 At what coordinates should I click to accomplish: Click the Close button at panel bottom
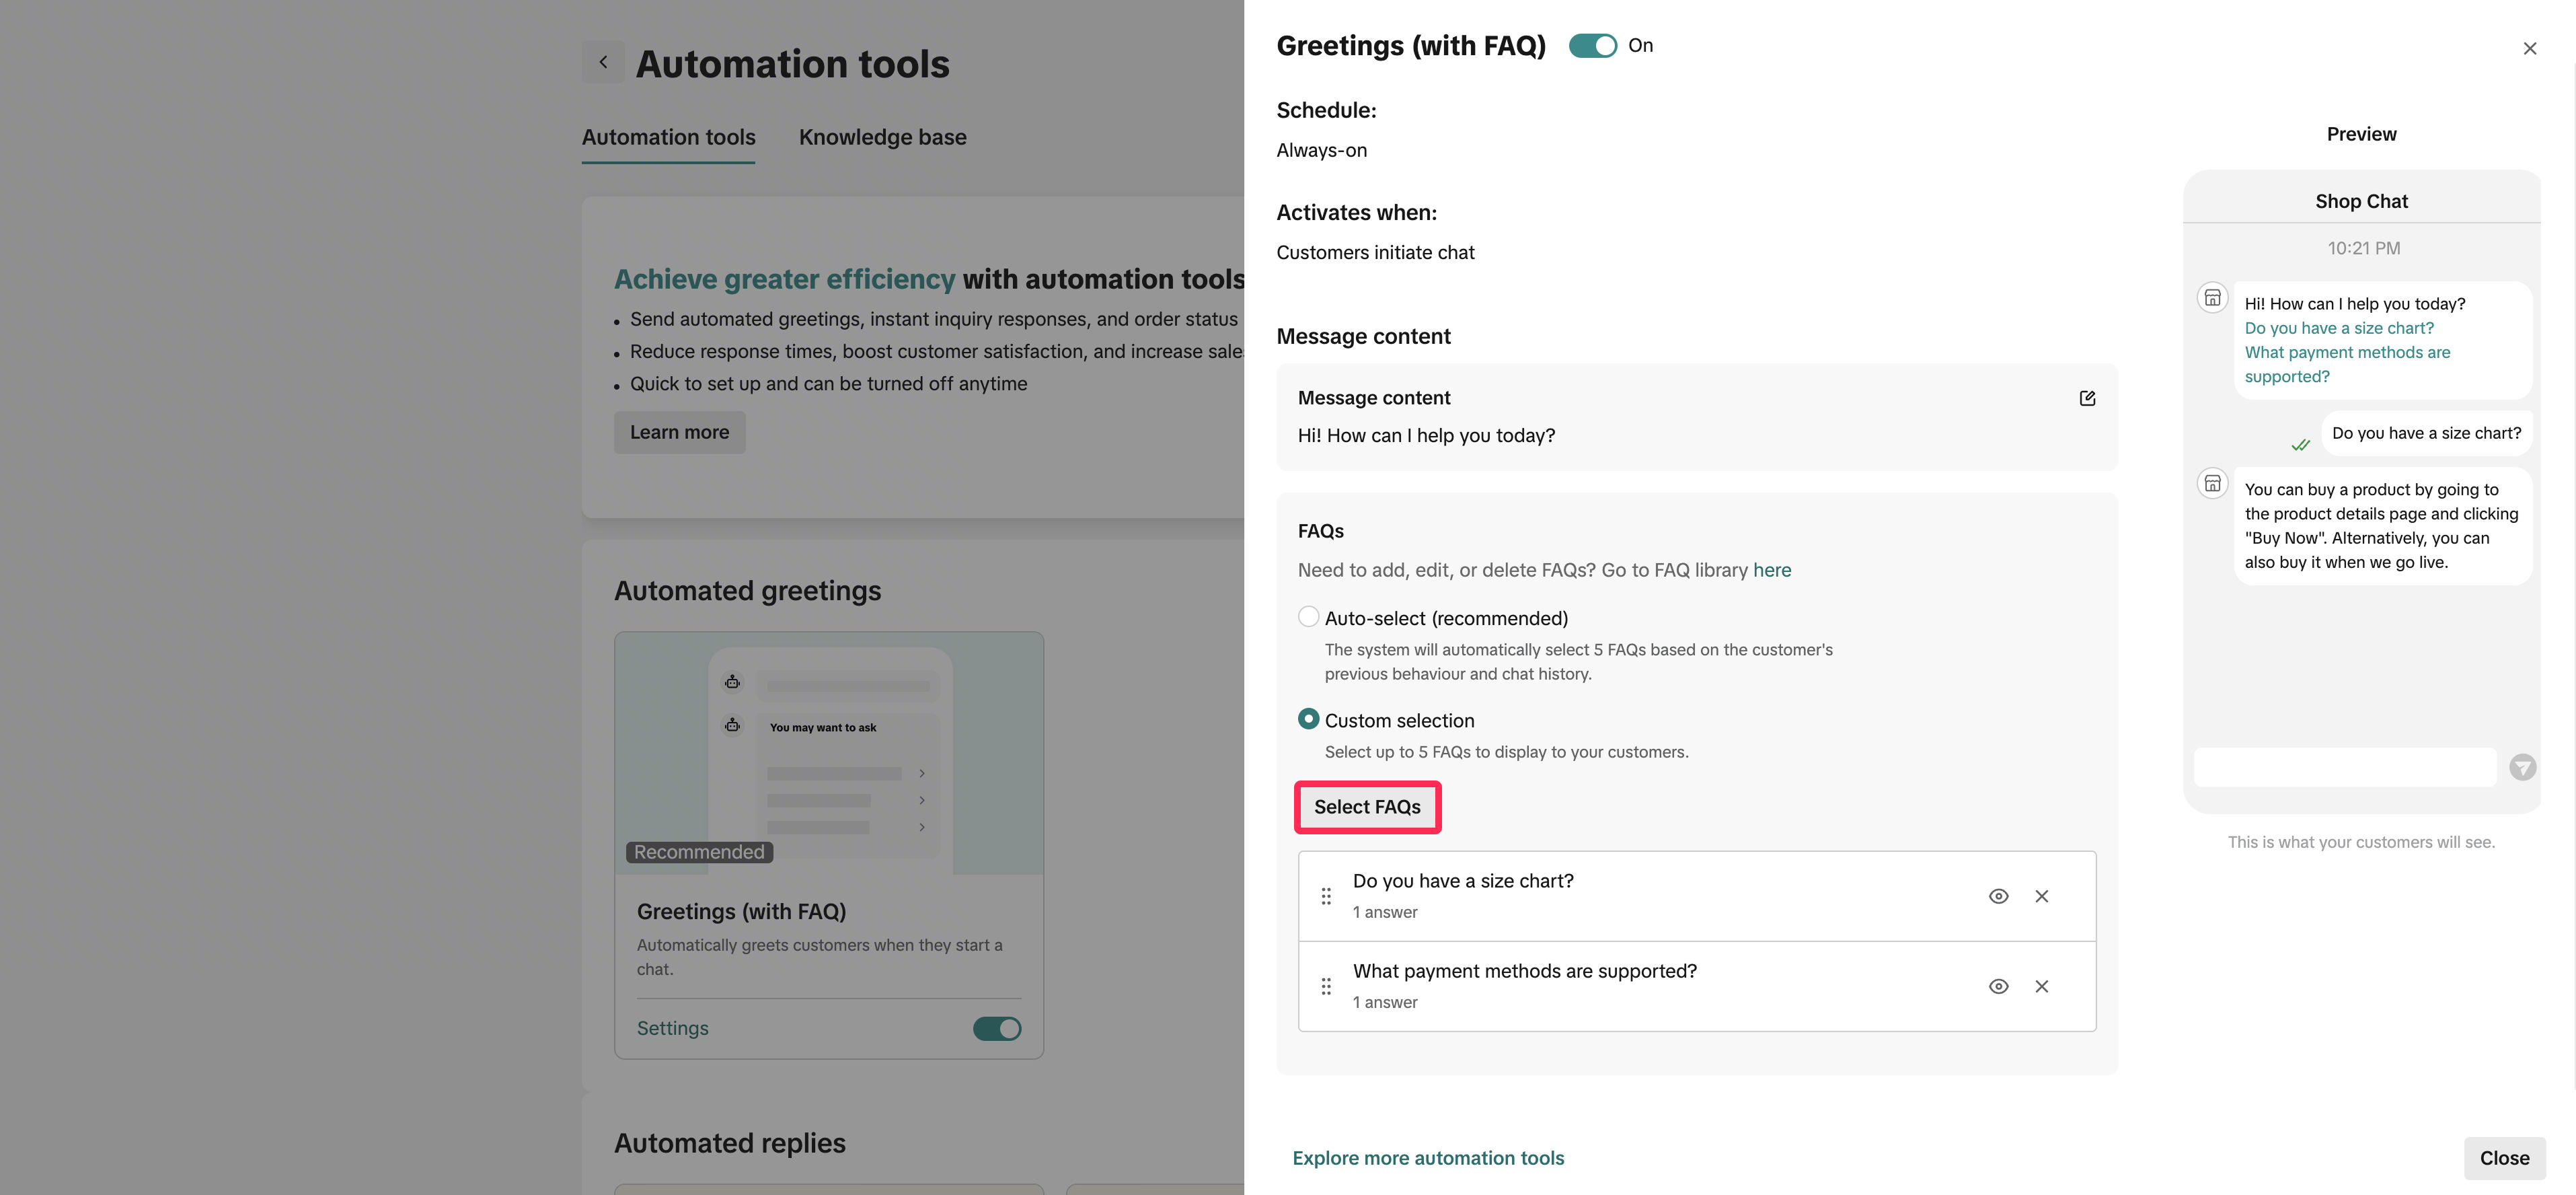[2504, 1158]
